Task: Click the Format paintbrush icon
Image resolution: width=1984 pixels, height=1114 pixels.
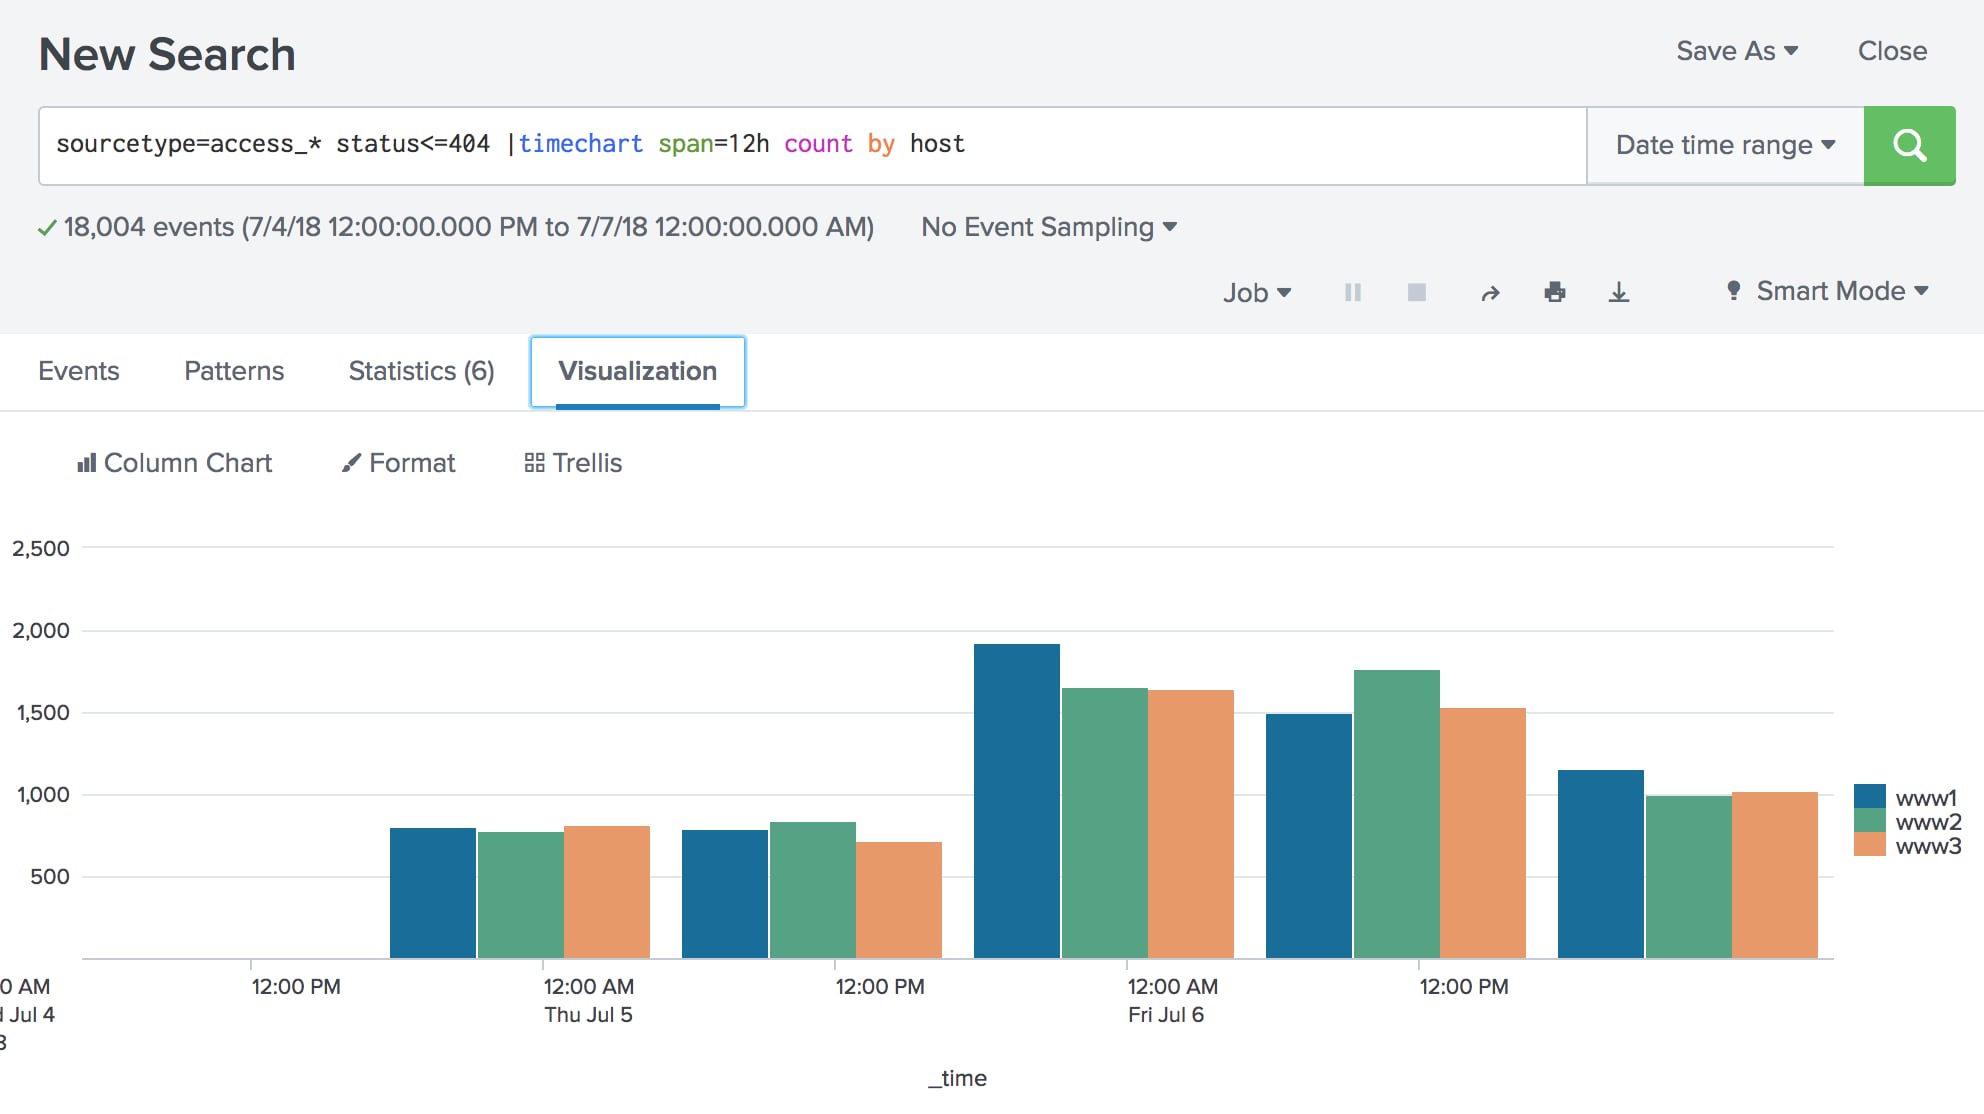Action: [x=352, y=462]
